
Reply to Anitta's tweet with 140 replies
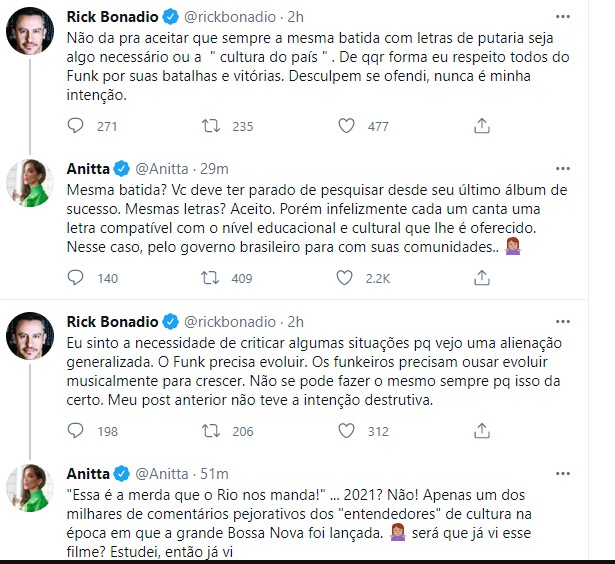tap(77, 279)
